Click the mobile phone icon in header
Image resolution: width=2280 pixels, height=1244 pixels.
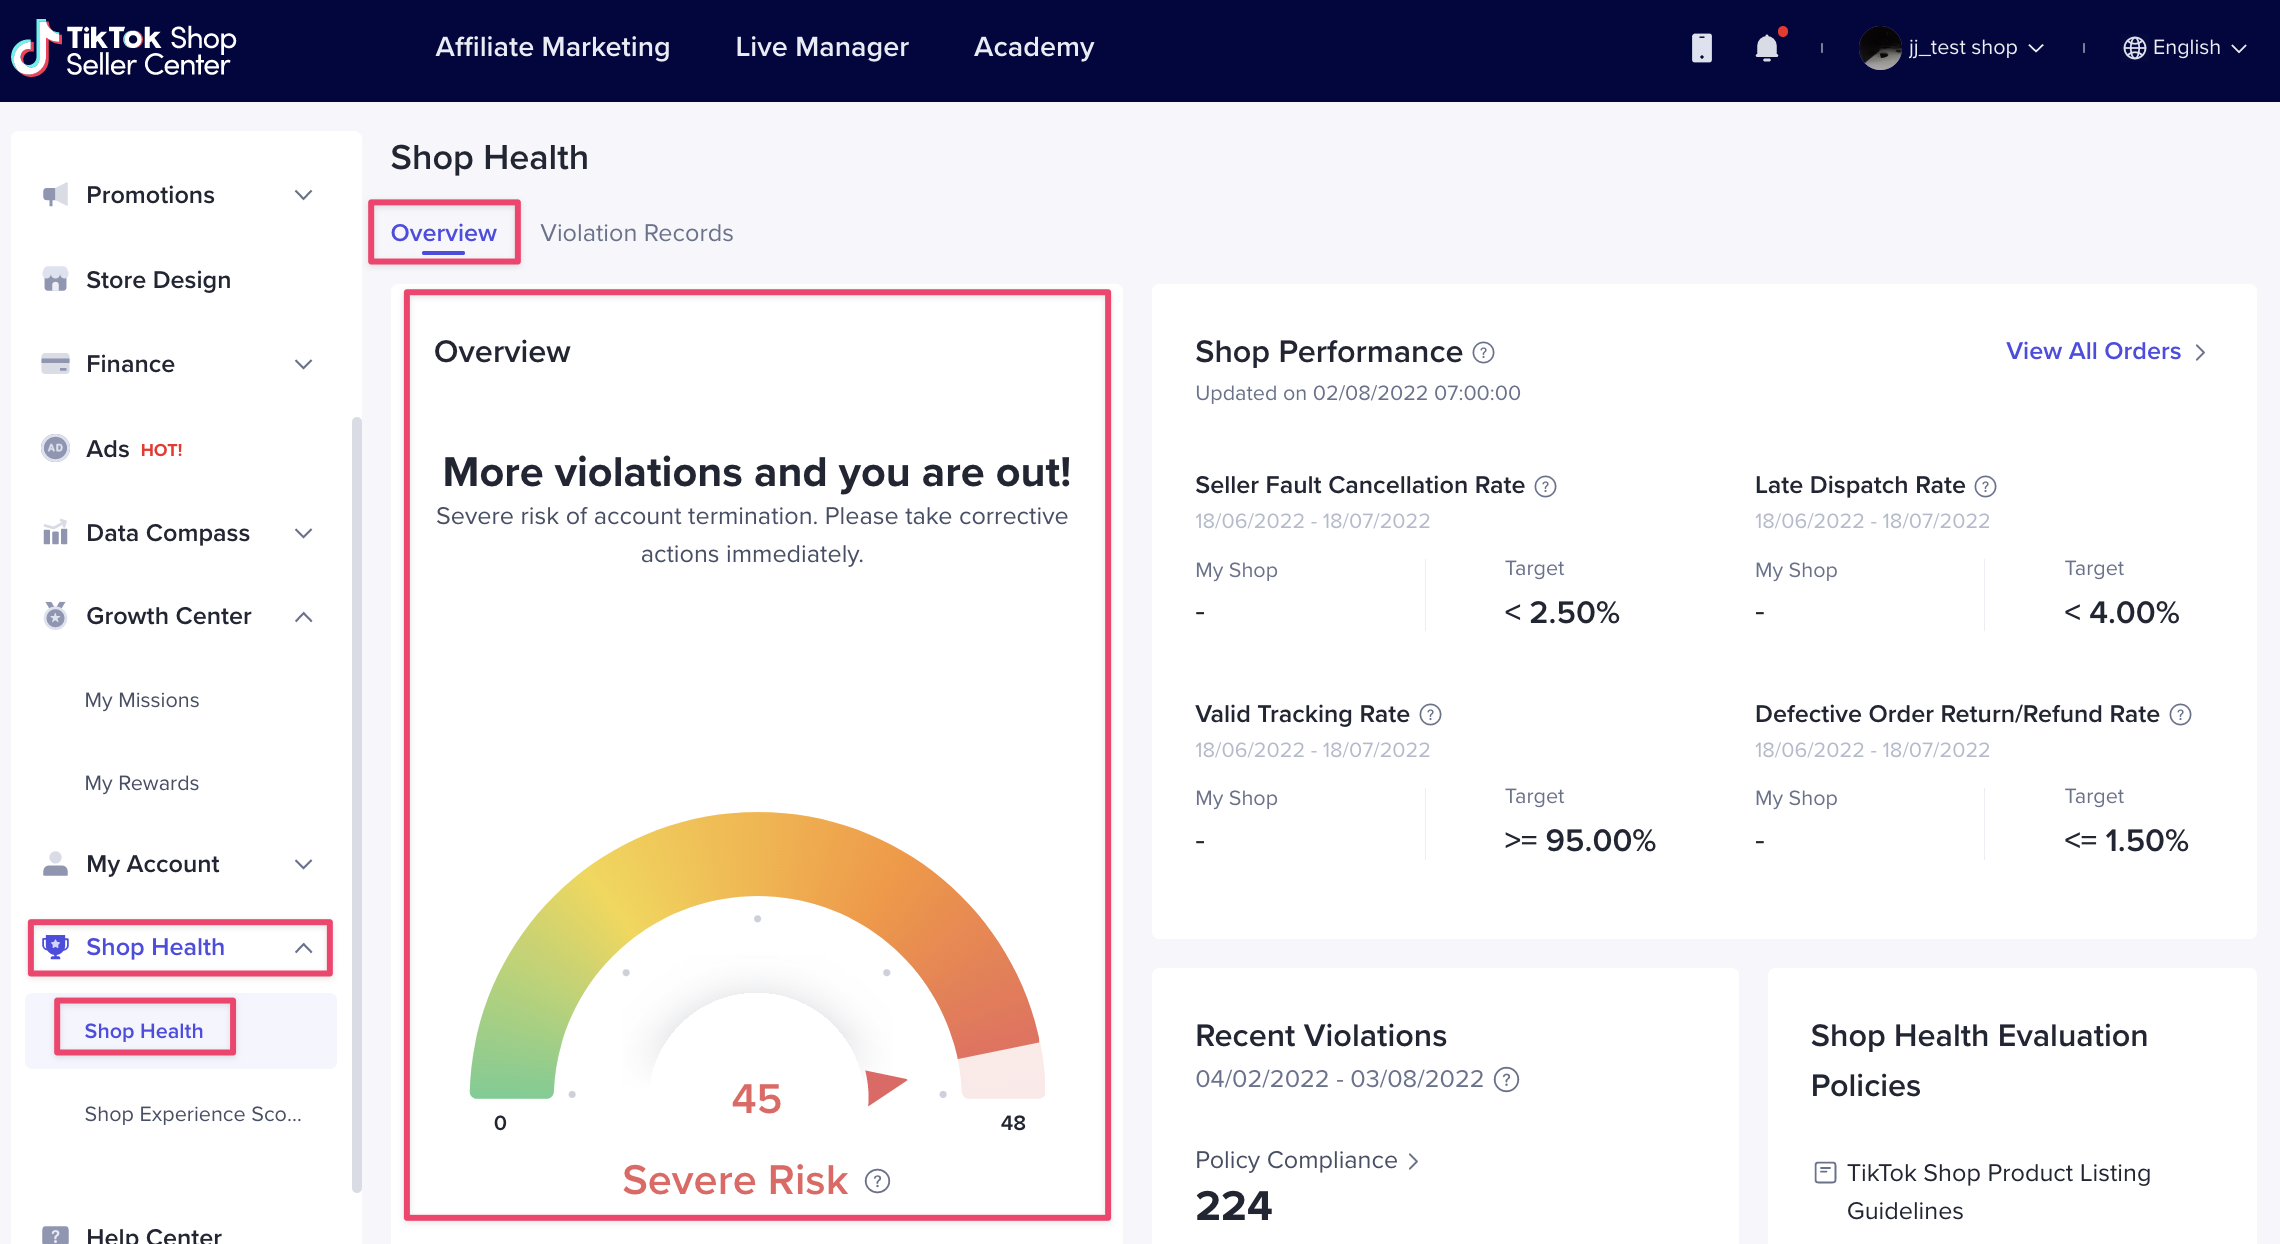1701,48
